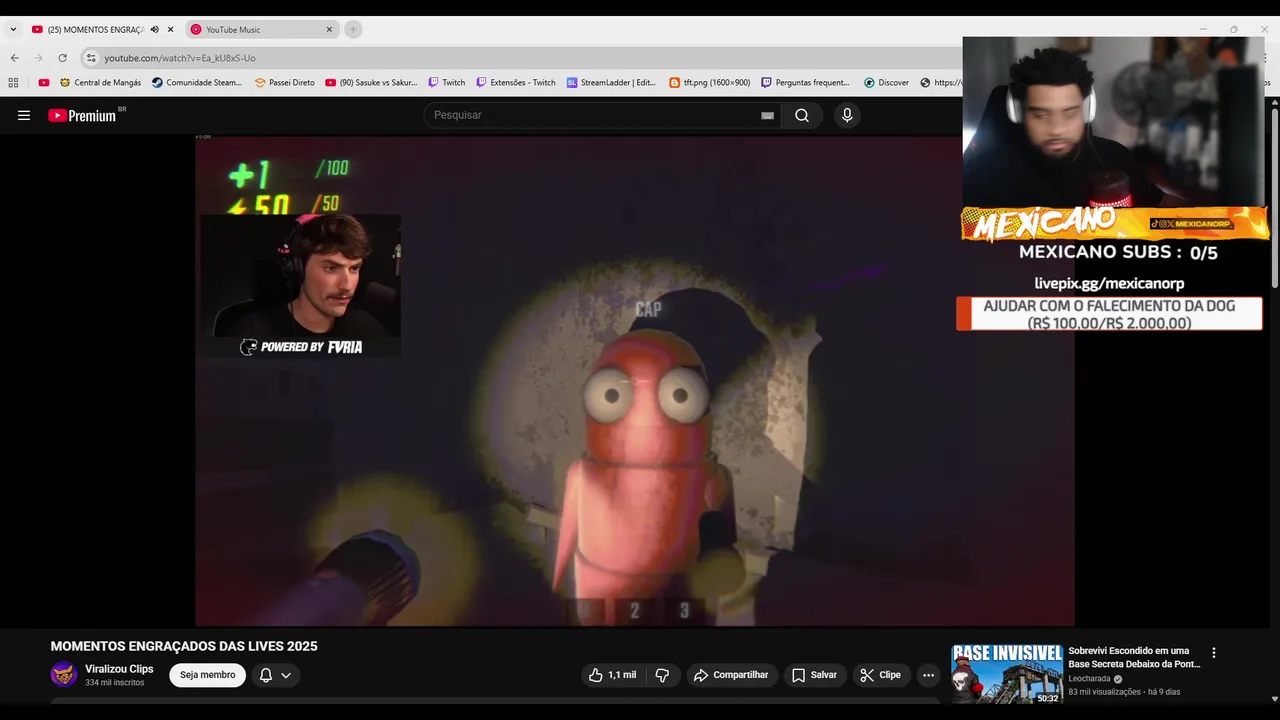Join channel via Seja membro button
Screen dimensions: 1280x720
tap(208, 675)
